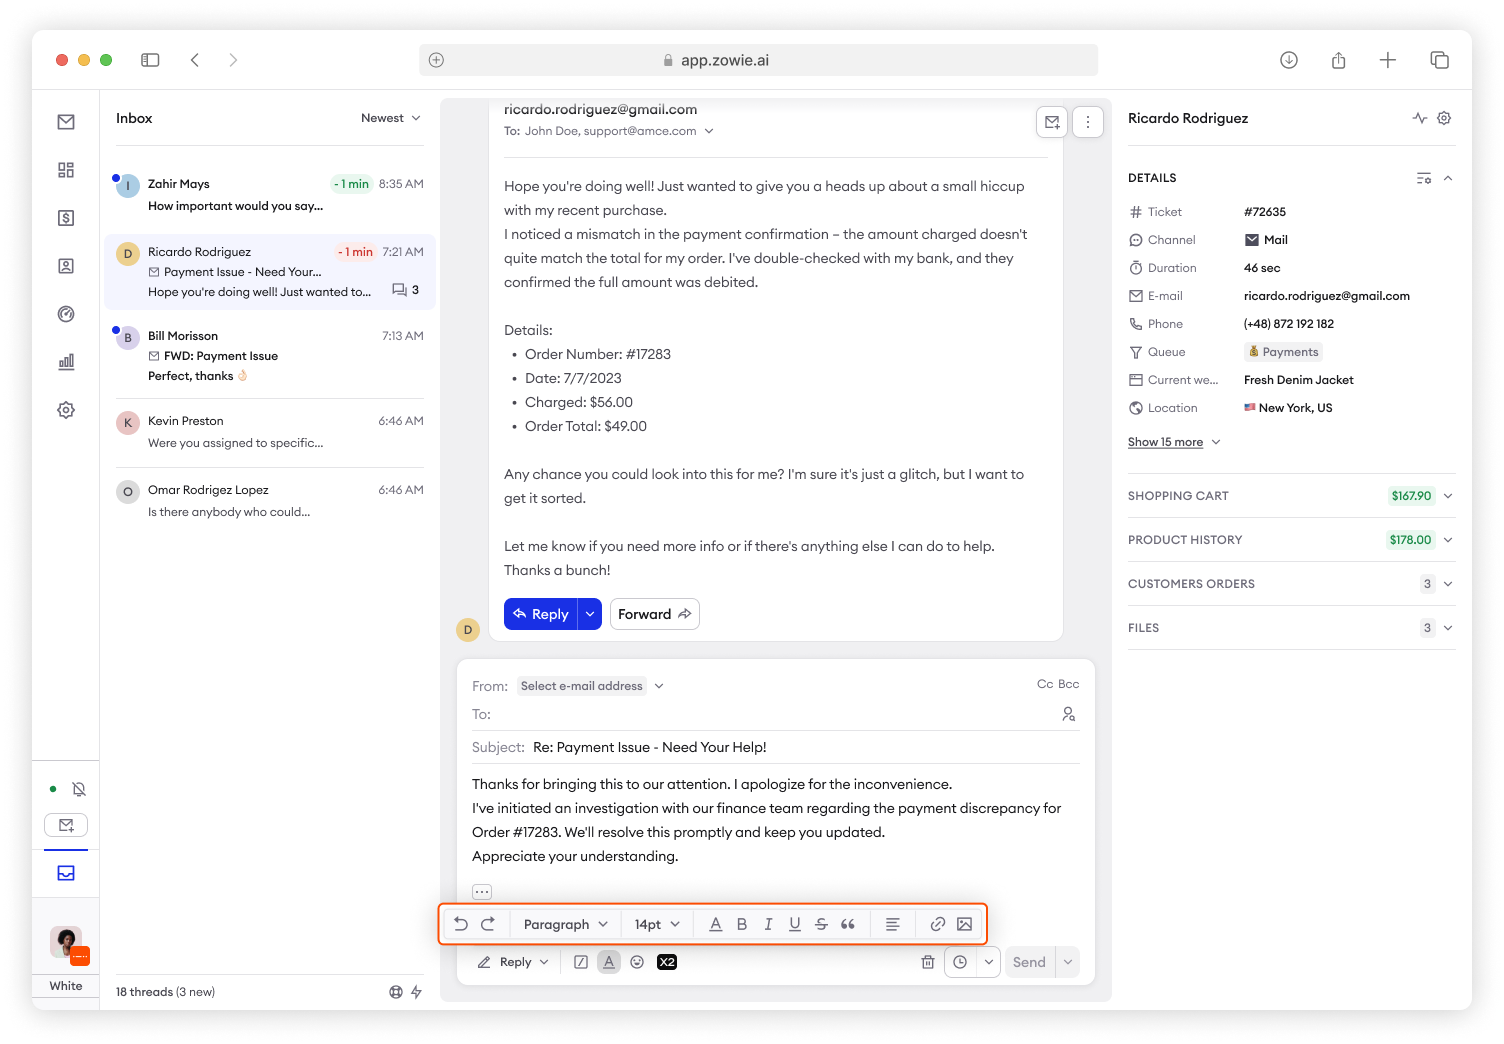Click the compose new mail icon in sidebar
Image resolution: width=1504 pixels, height=1044 pixels.
click(x=66, y=825)
